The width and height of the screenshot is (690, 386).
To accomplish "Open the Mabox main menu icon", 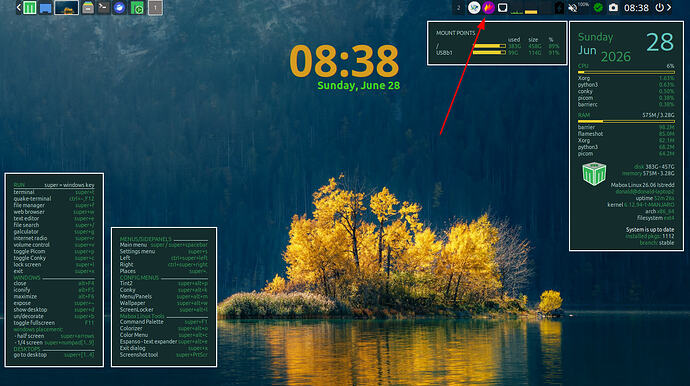I will (29, 7).
